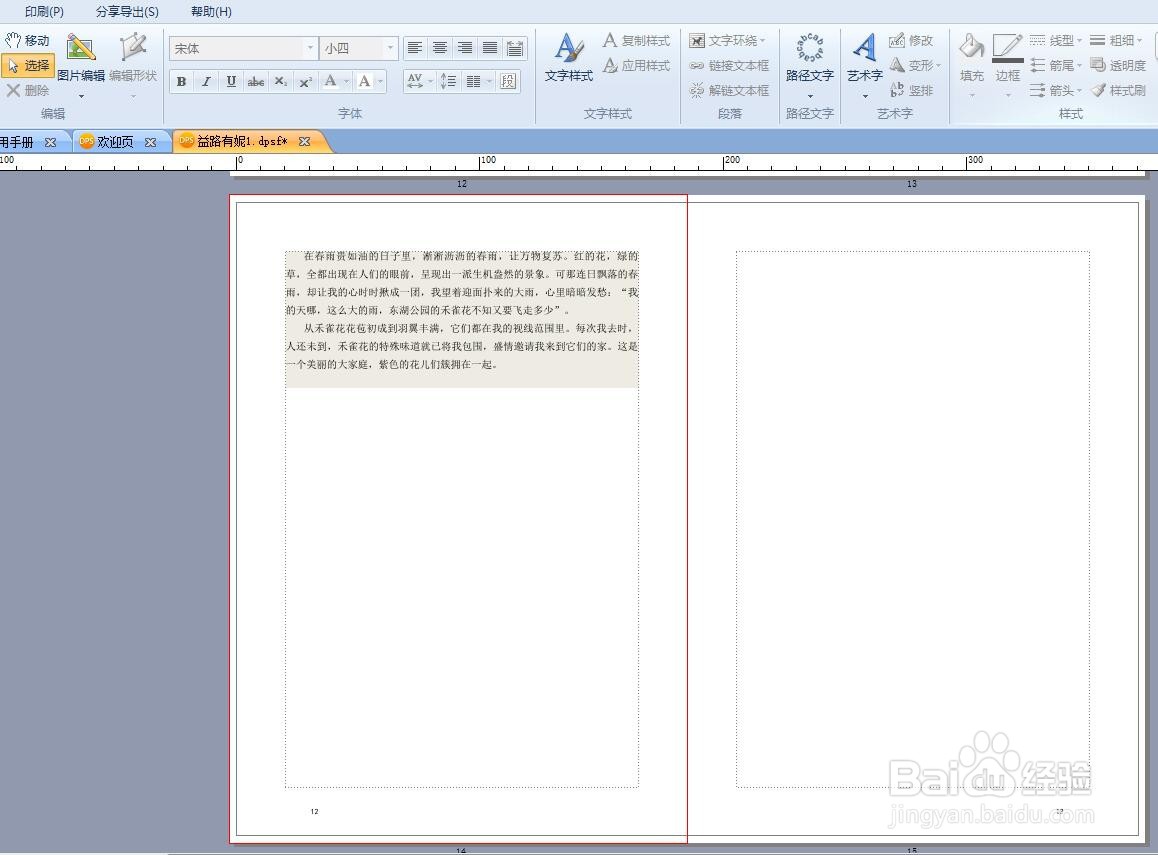The image size is (1158, 855).
Task: Toggle Vertical text (竖排)
Action: click(x=911, y=90)
